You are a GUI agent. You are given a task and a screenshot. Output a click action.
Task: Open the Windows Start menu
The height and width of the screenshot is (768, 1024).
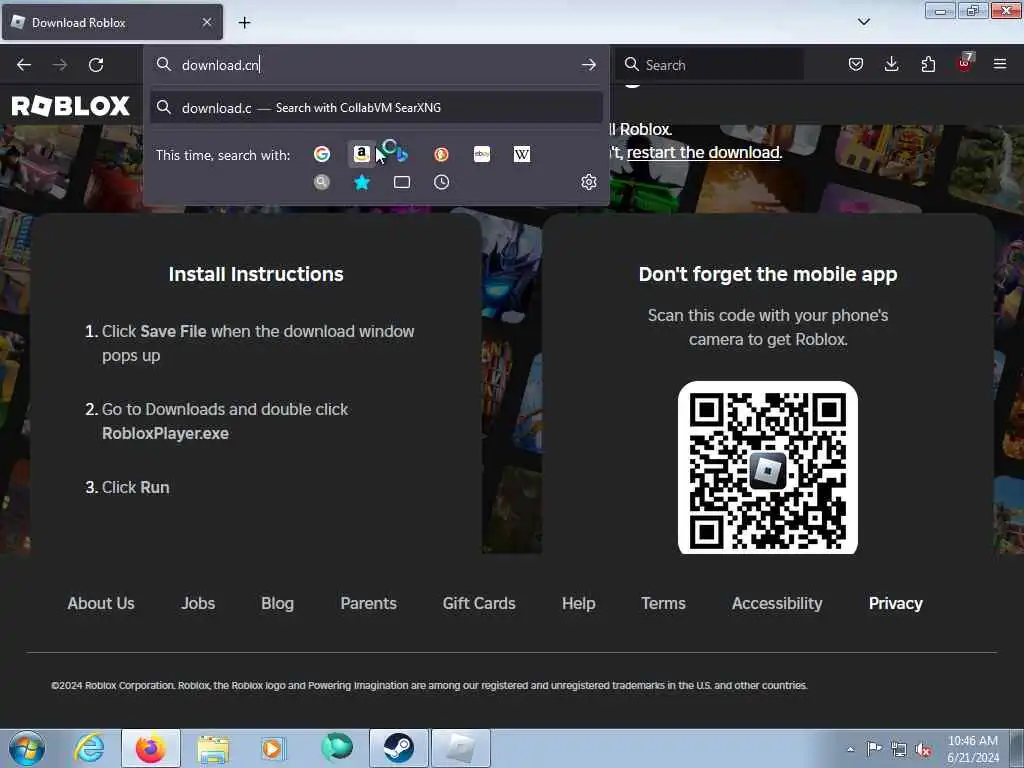tap(27, 748)
